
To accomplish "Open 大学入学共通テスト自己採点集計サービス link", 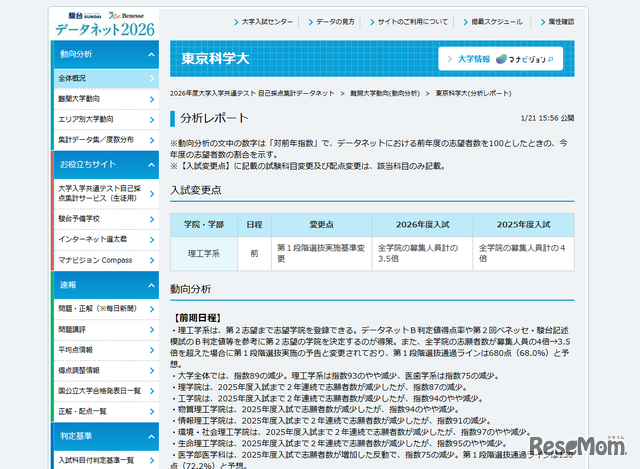I will click(x=106, y=193).
